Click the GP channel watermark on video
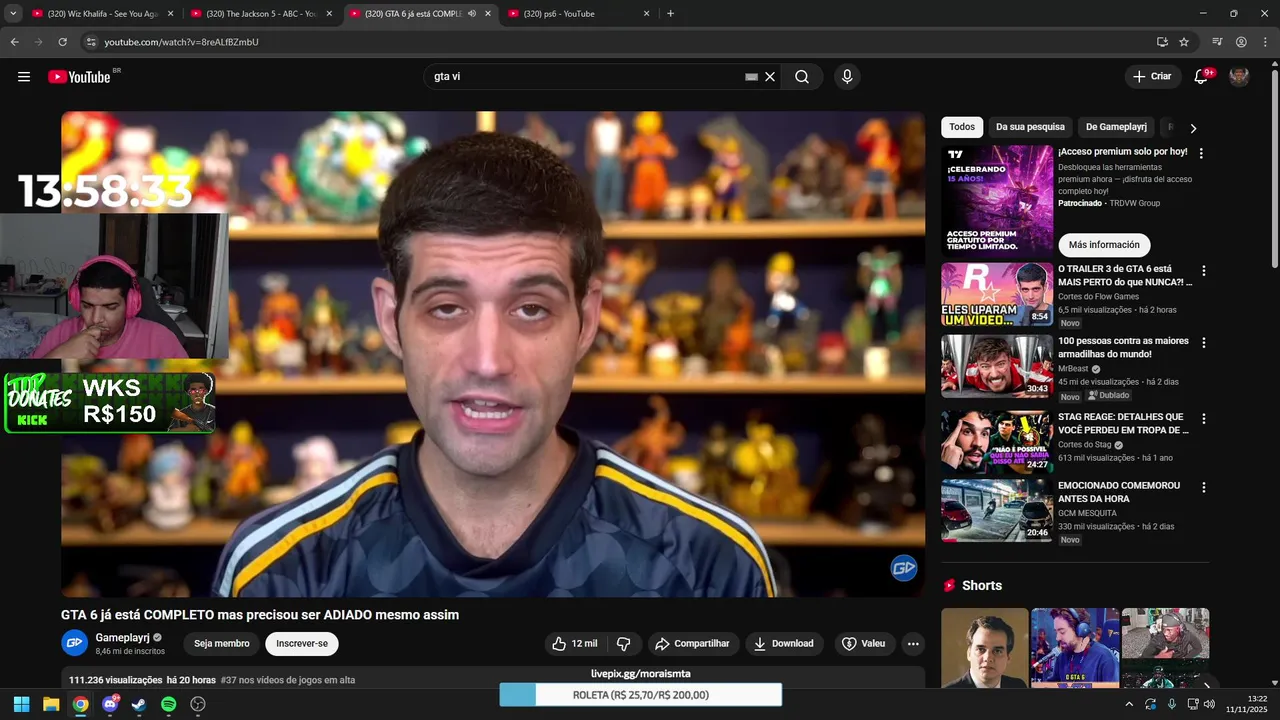 [x=904, y=568]
